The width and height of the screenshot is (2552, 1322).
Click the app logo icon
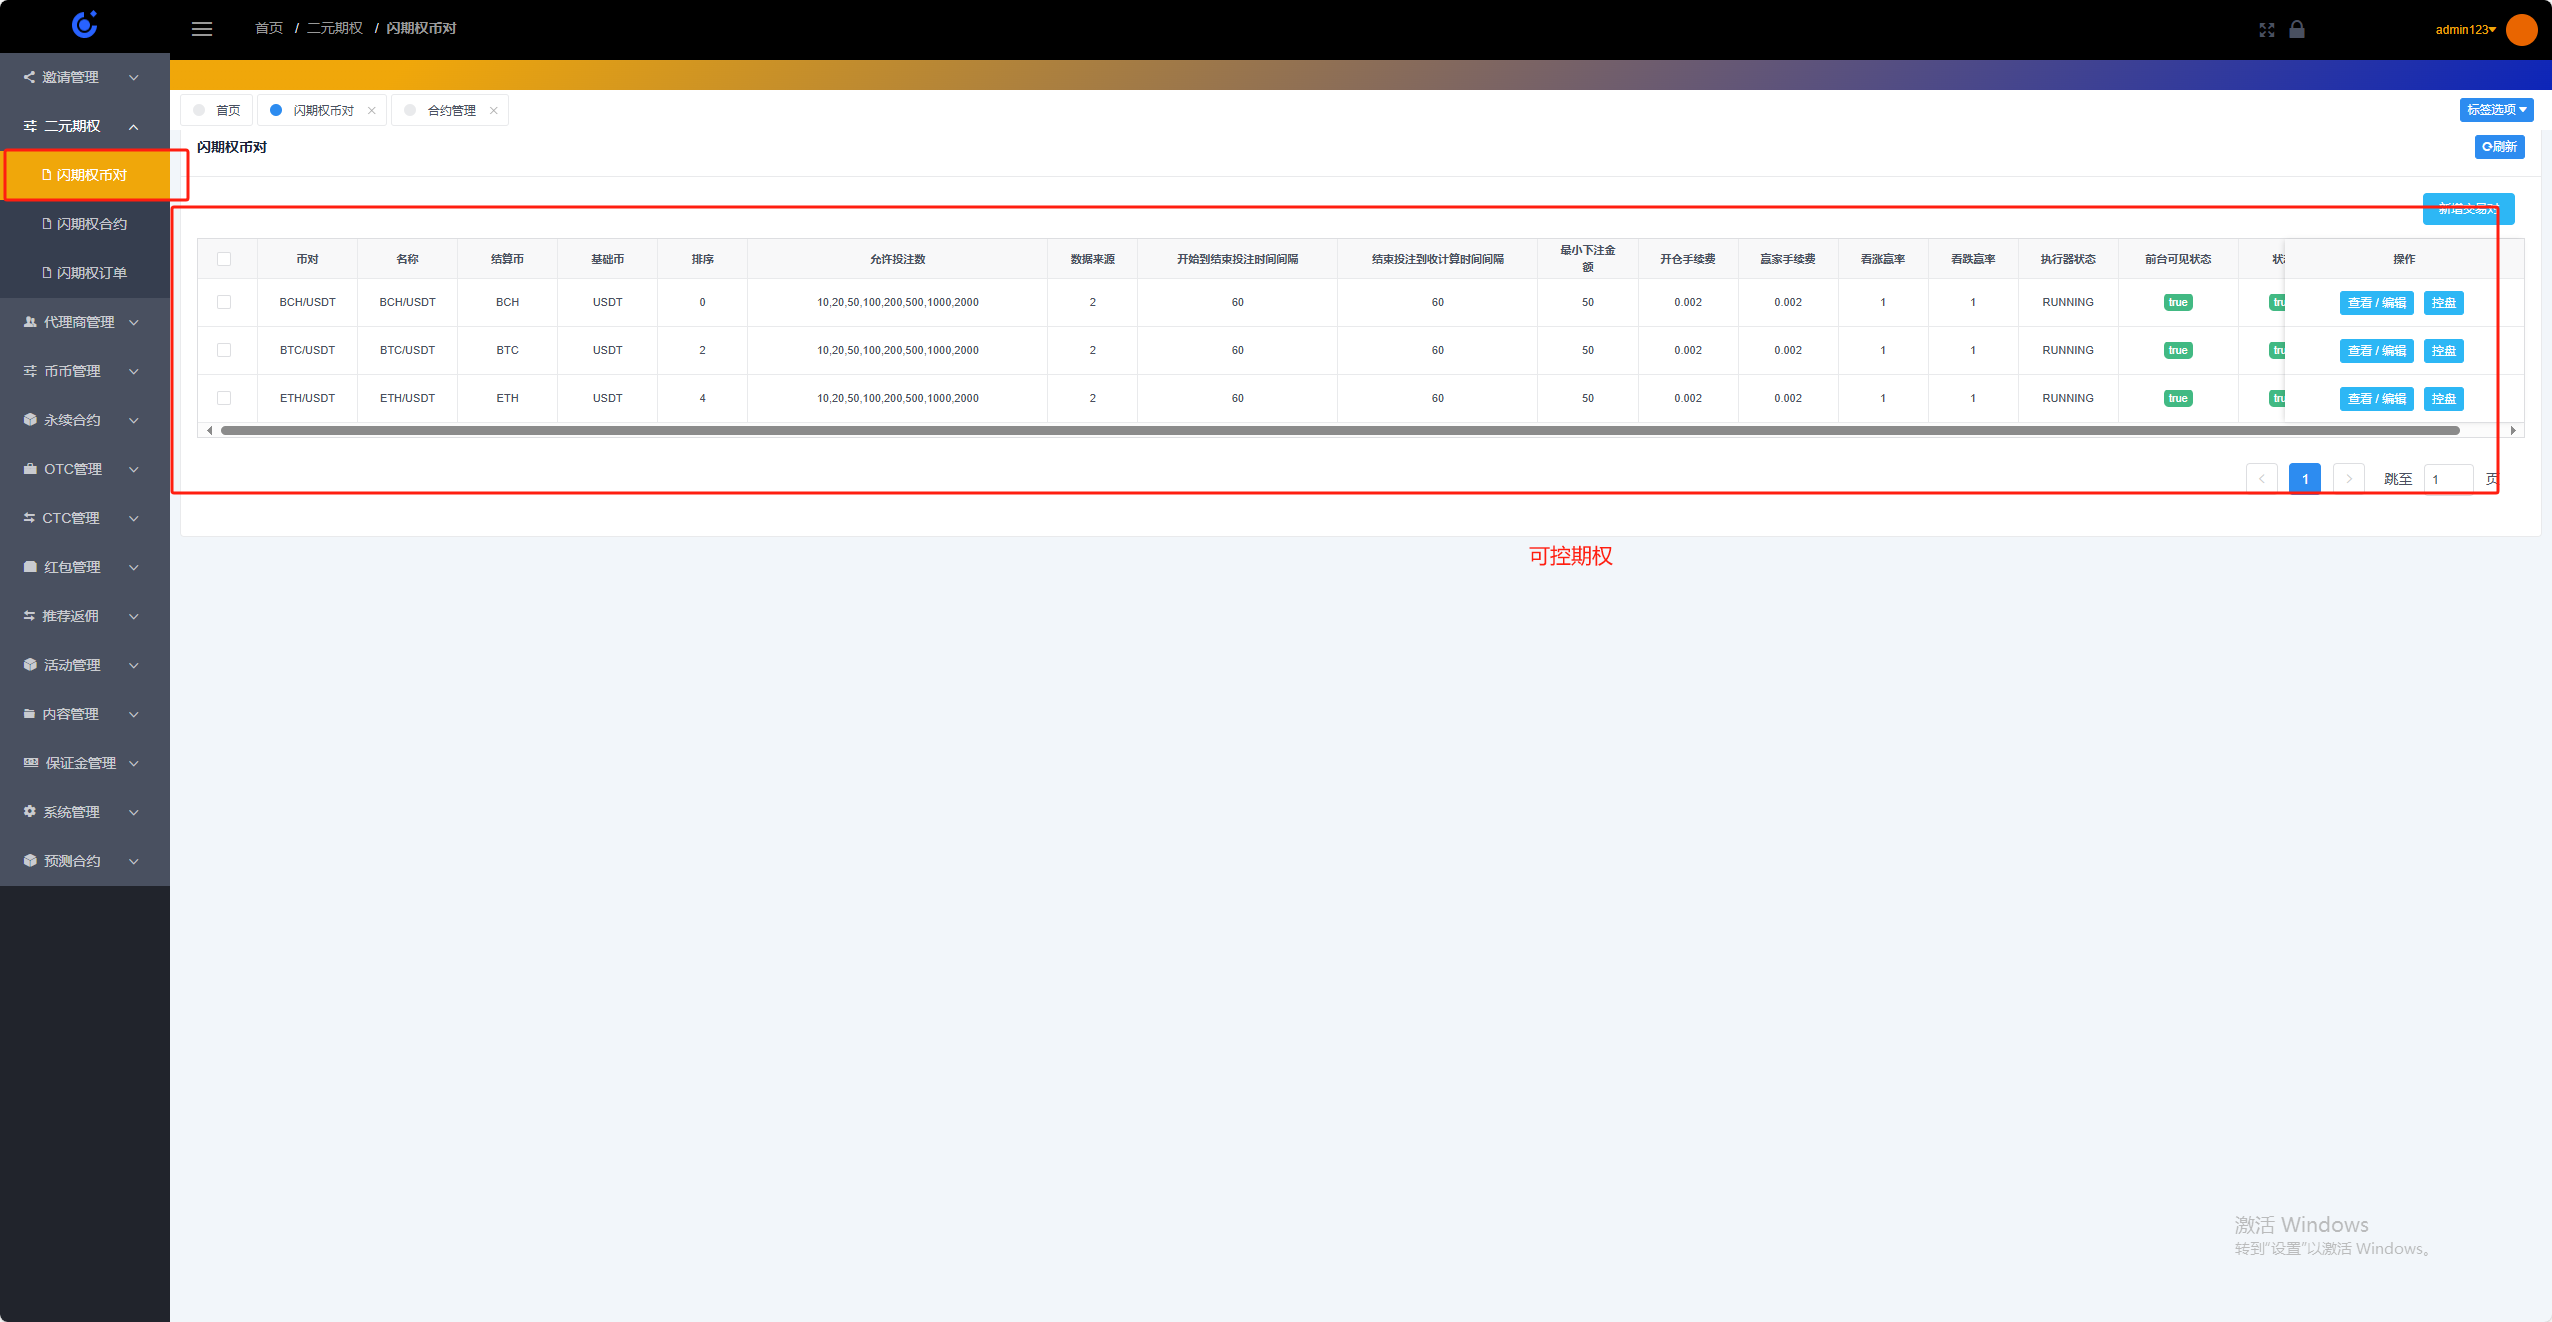pos(85,25)
